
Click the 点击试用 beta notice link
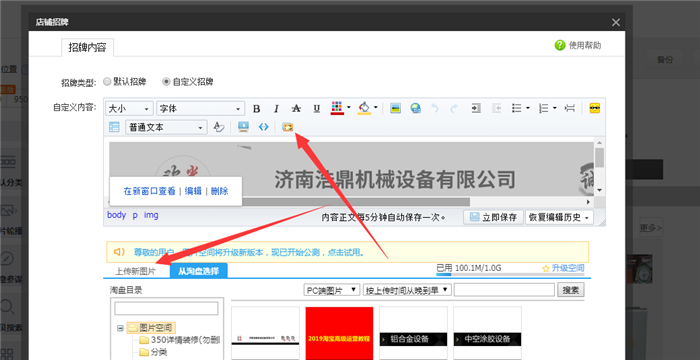345,252
